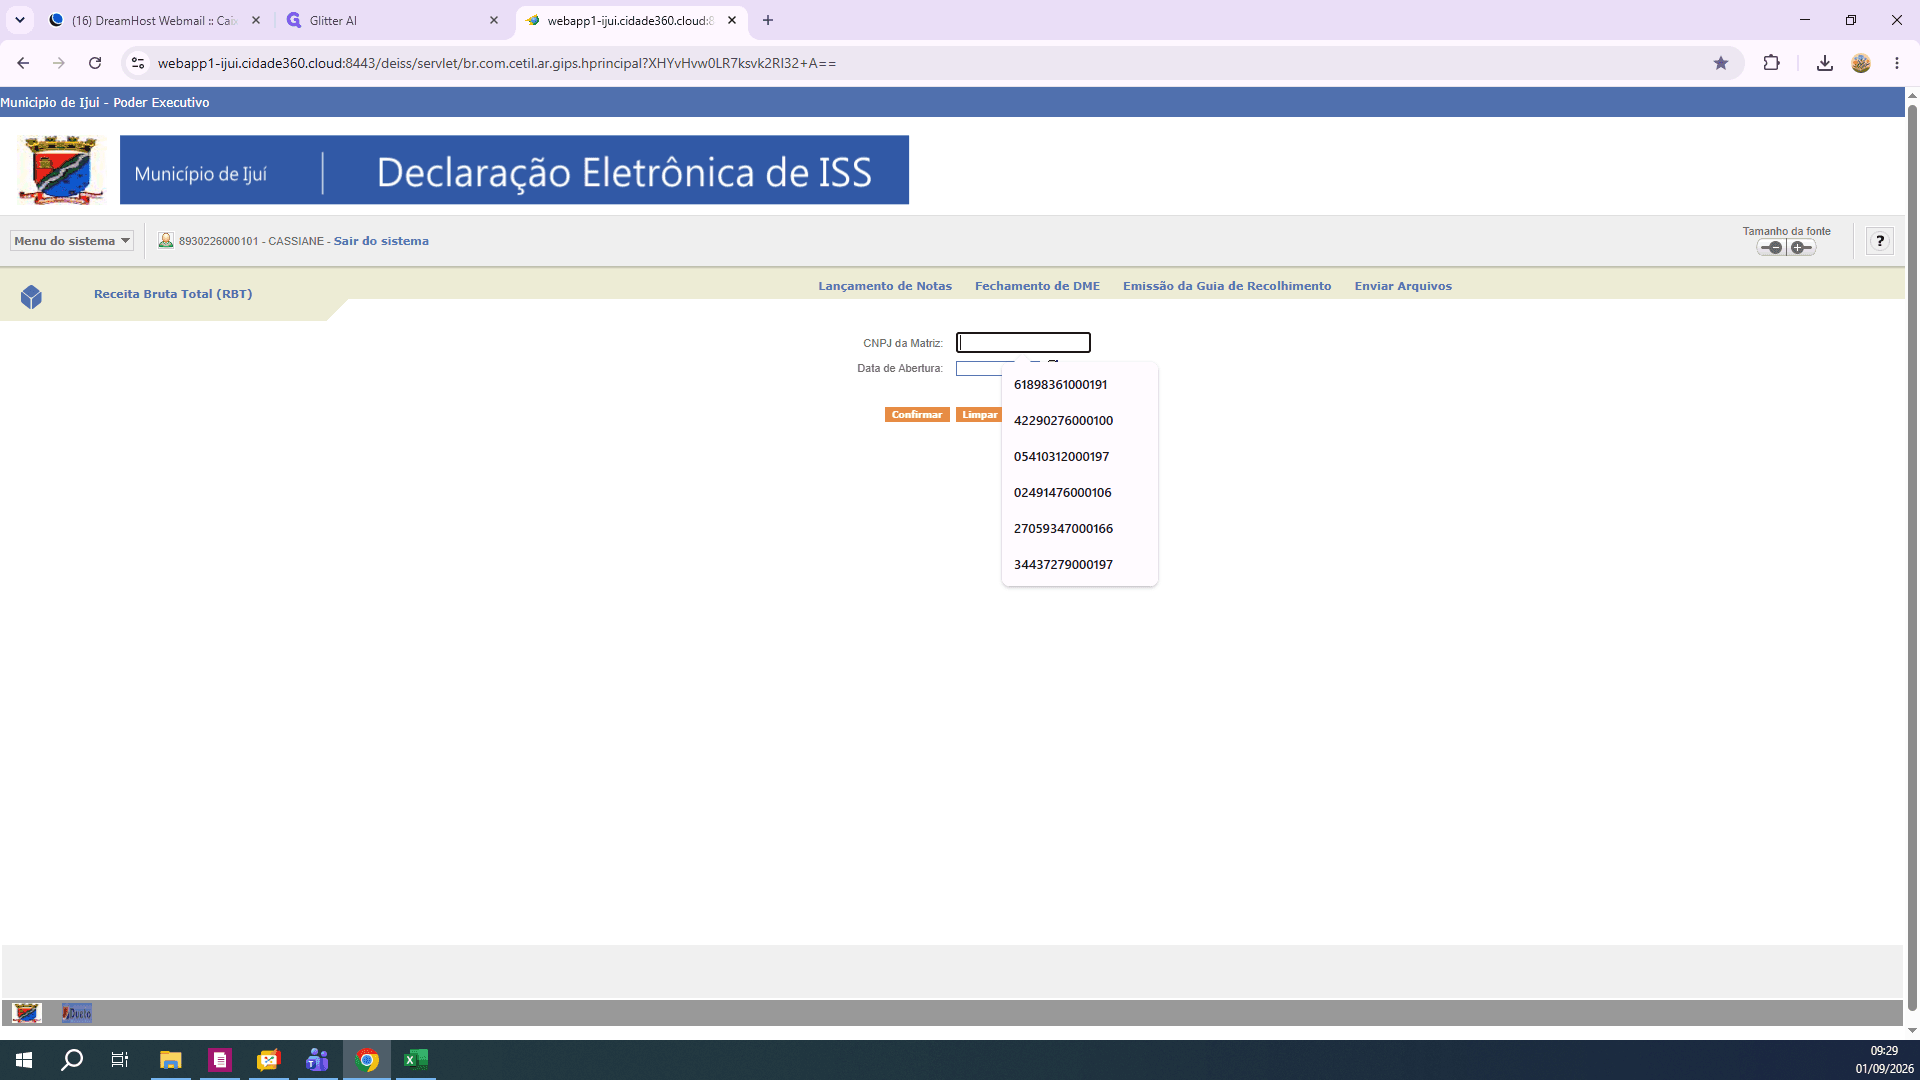Open Microsoft Teams from the taskbar
This screenshot has width=1920, height=1080.
[x=318, y=1060]
